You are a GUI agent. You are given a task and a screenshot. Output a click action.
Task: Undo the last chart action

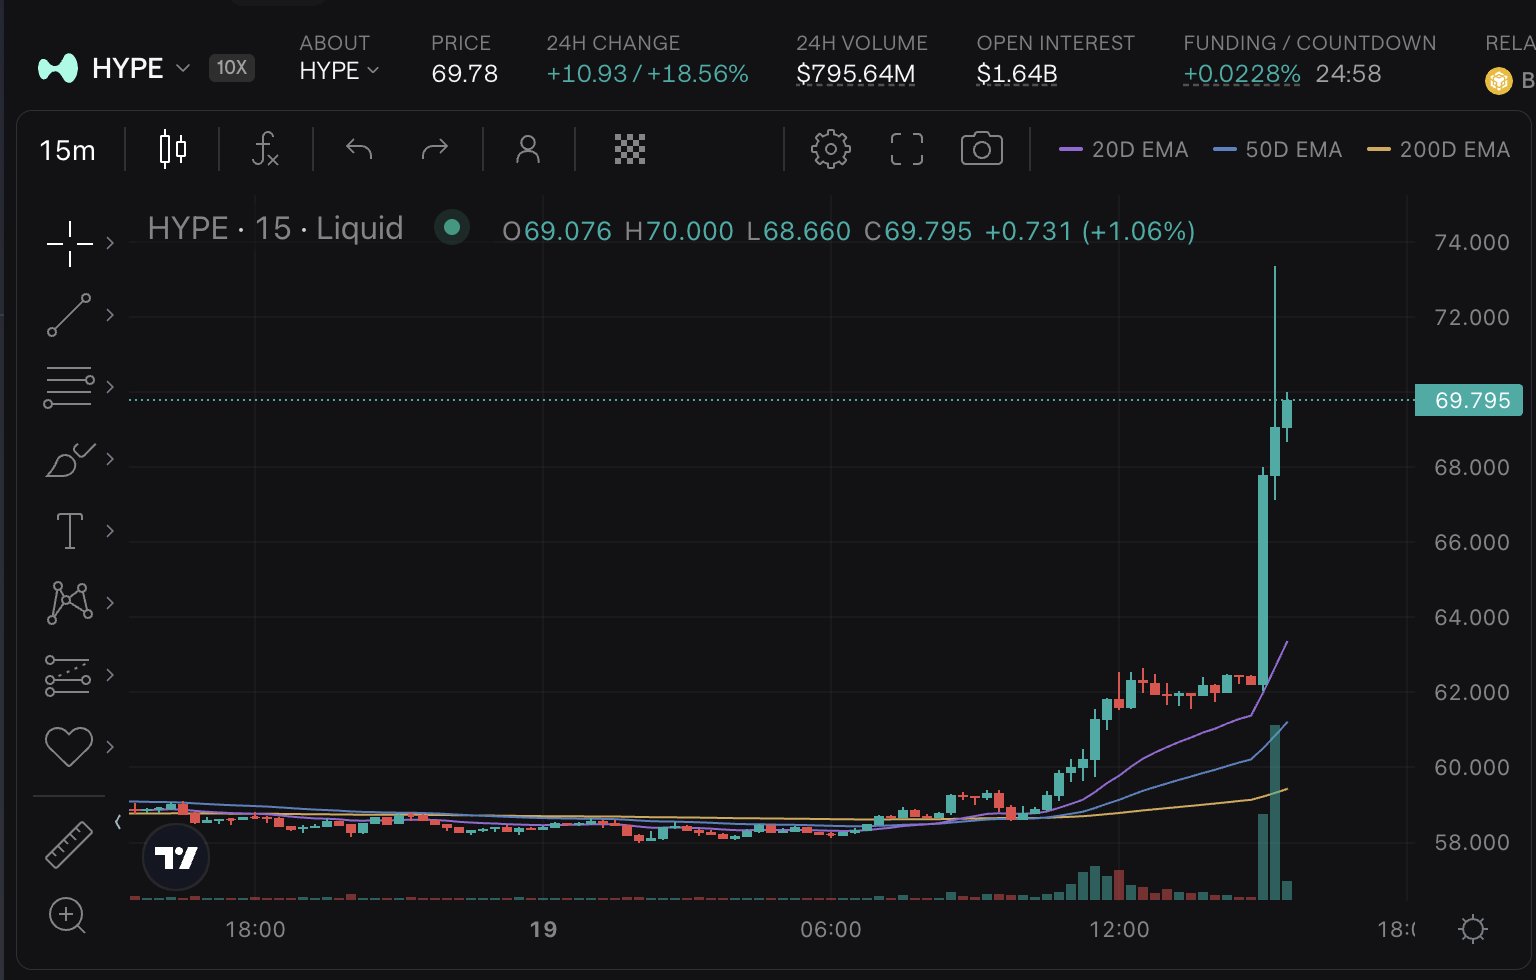coord(359,150)
